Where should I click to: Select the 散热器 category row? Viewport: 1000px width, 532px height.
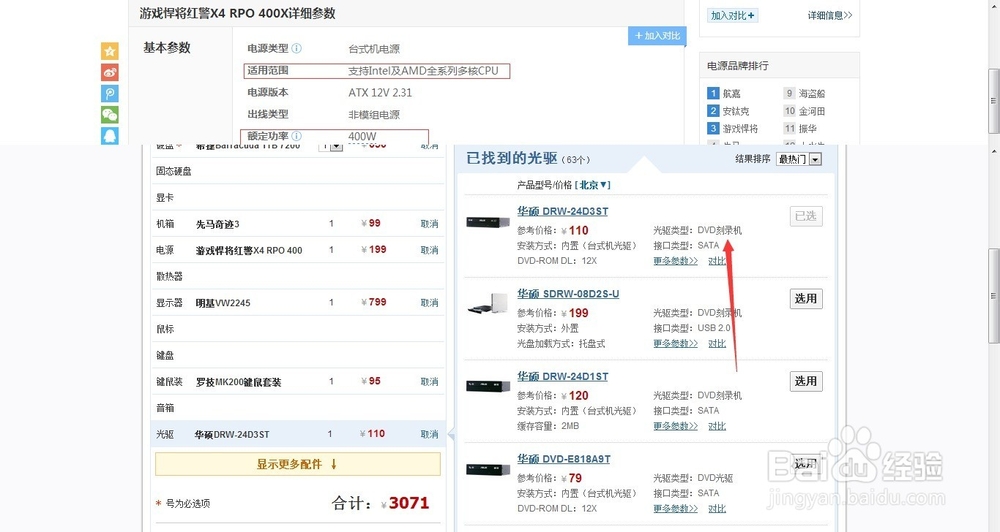[298, 276]
